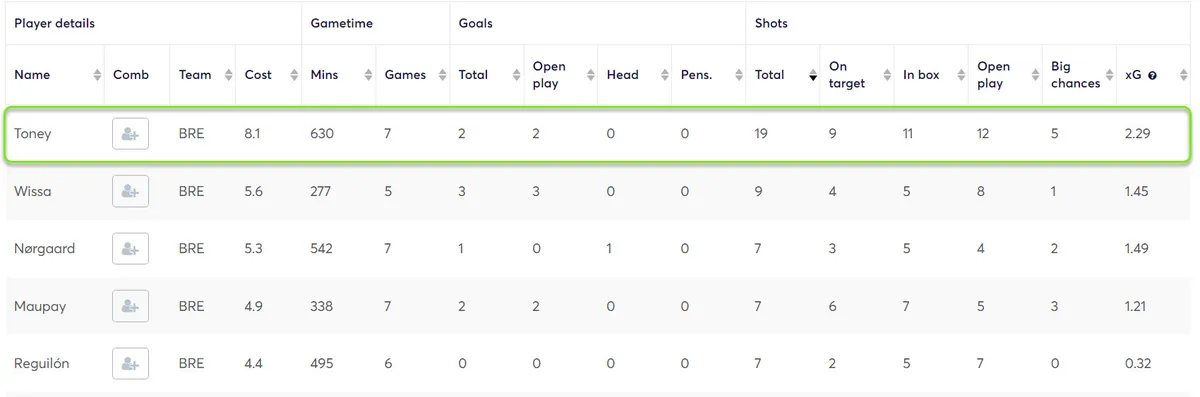This screenshot has height=397, width=1200.
Task: Sort table by Cost column
Action: point(268,75)
